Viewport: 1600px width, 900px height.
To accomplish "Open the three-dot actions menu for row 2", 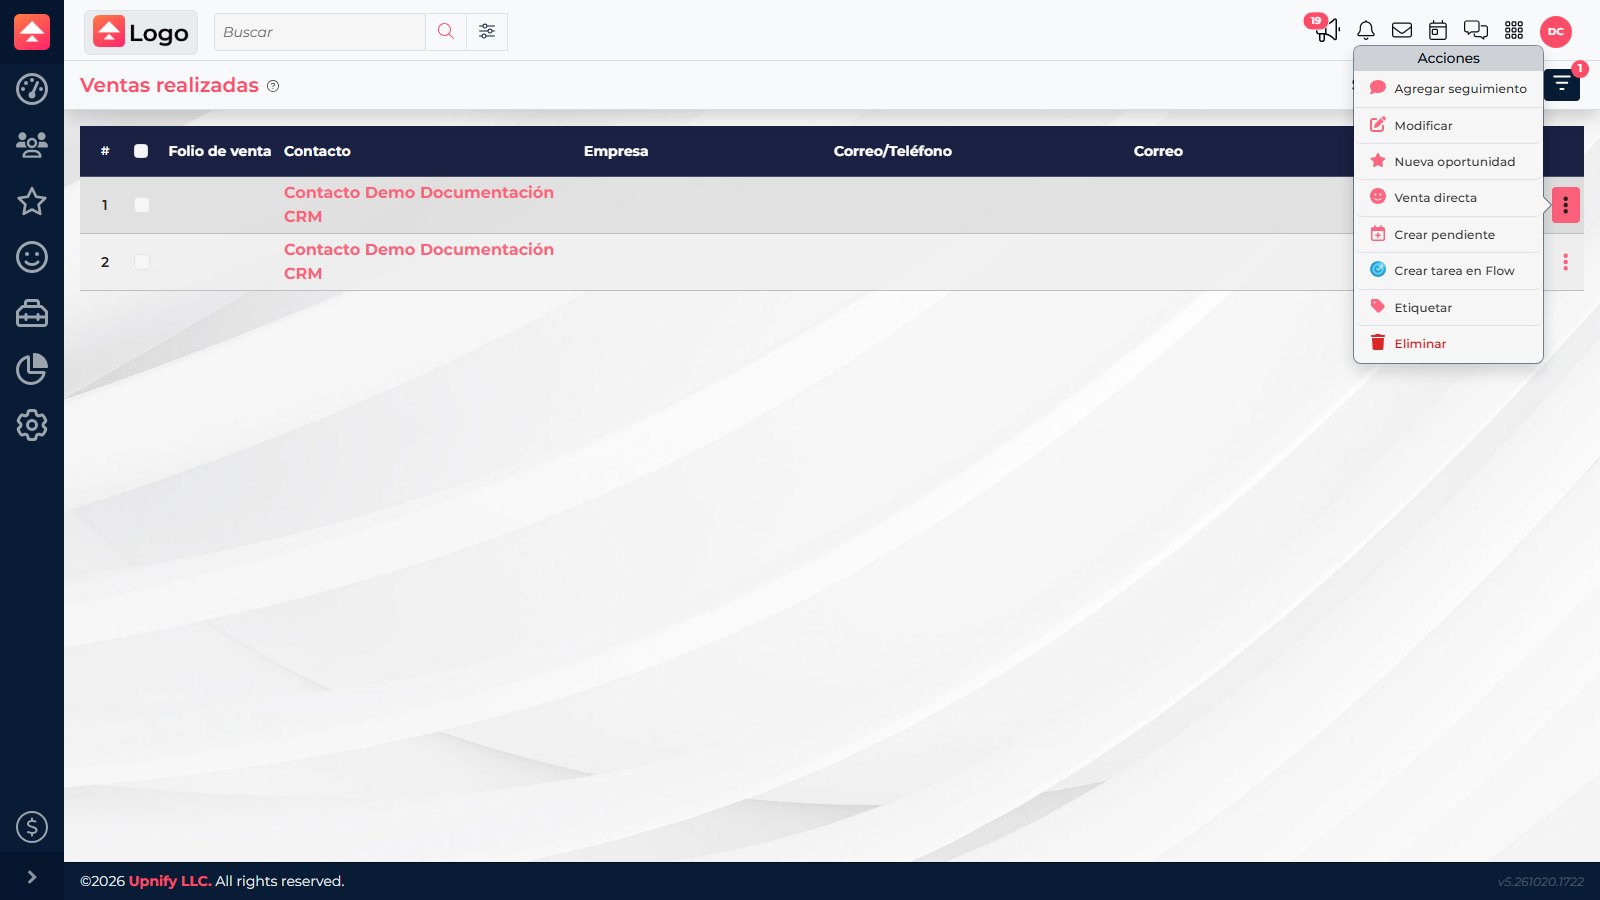I will [1565, 262].
